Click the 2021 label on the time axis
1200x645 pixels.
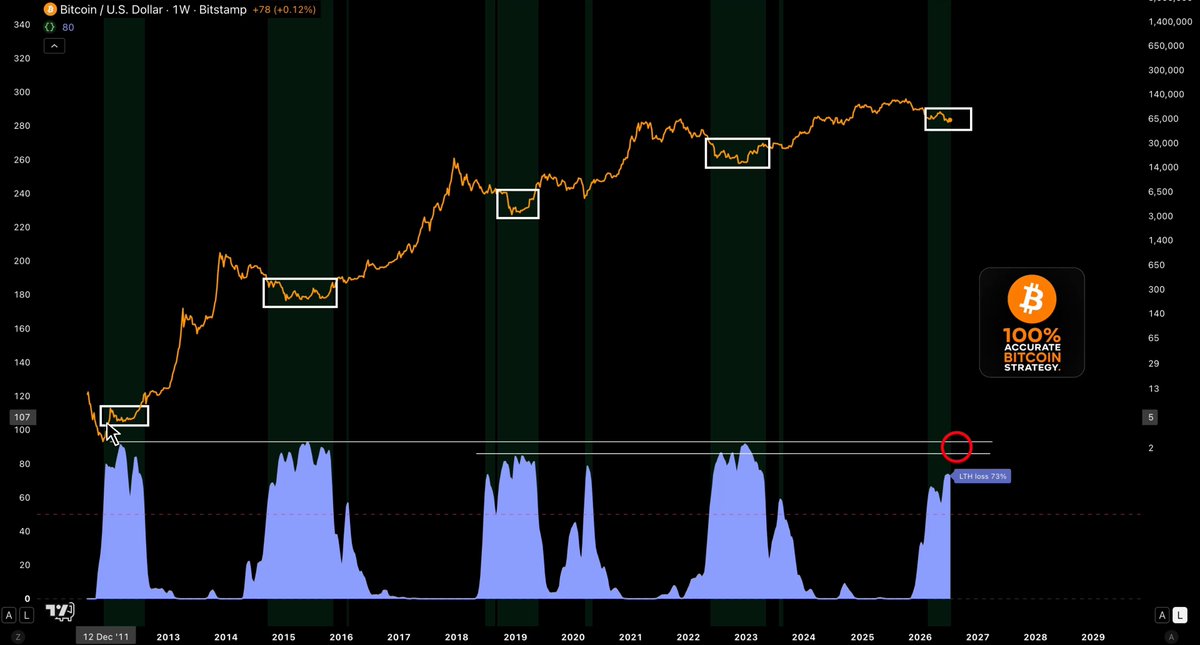[631, 636]
